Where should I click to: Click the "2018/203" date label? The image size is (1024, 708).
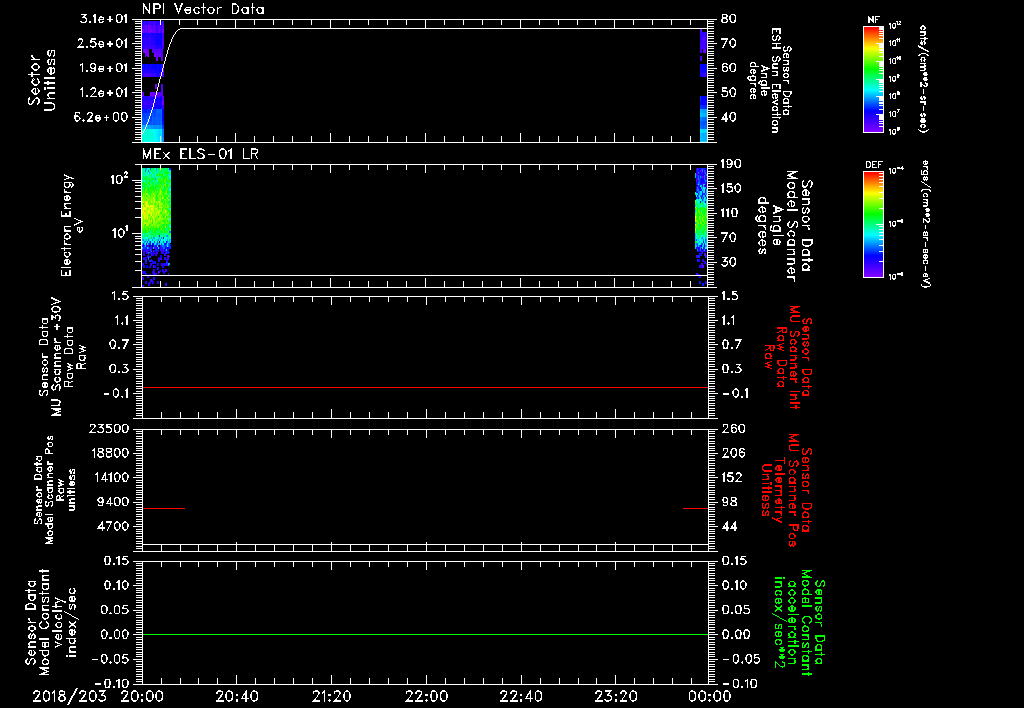(x=69, y=696)
